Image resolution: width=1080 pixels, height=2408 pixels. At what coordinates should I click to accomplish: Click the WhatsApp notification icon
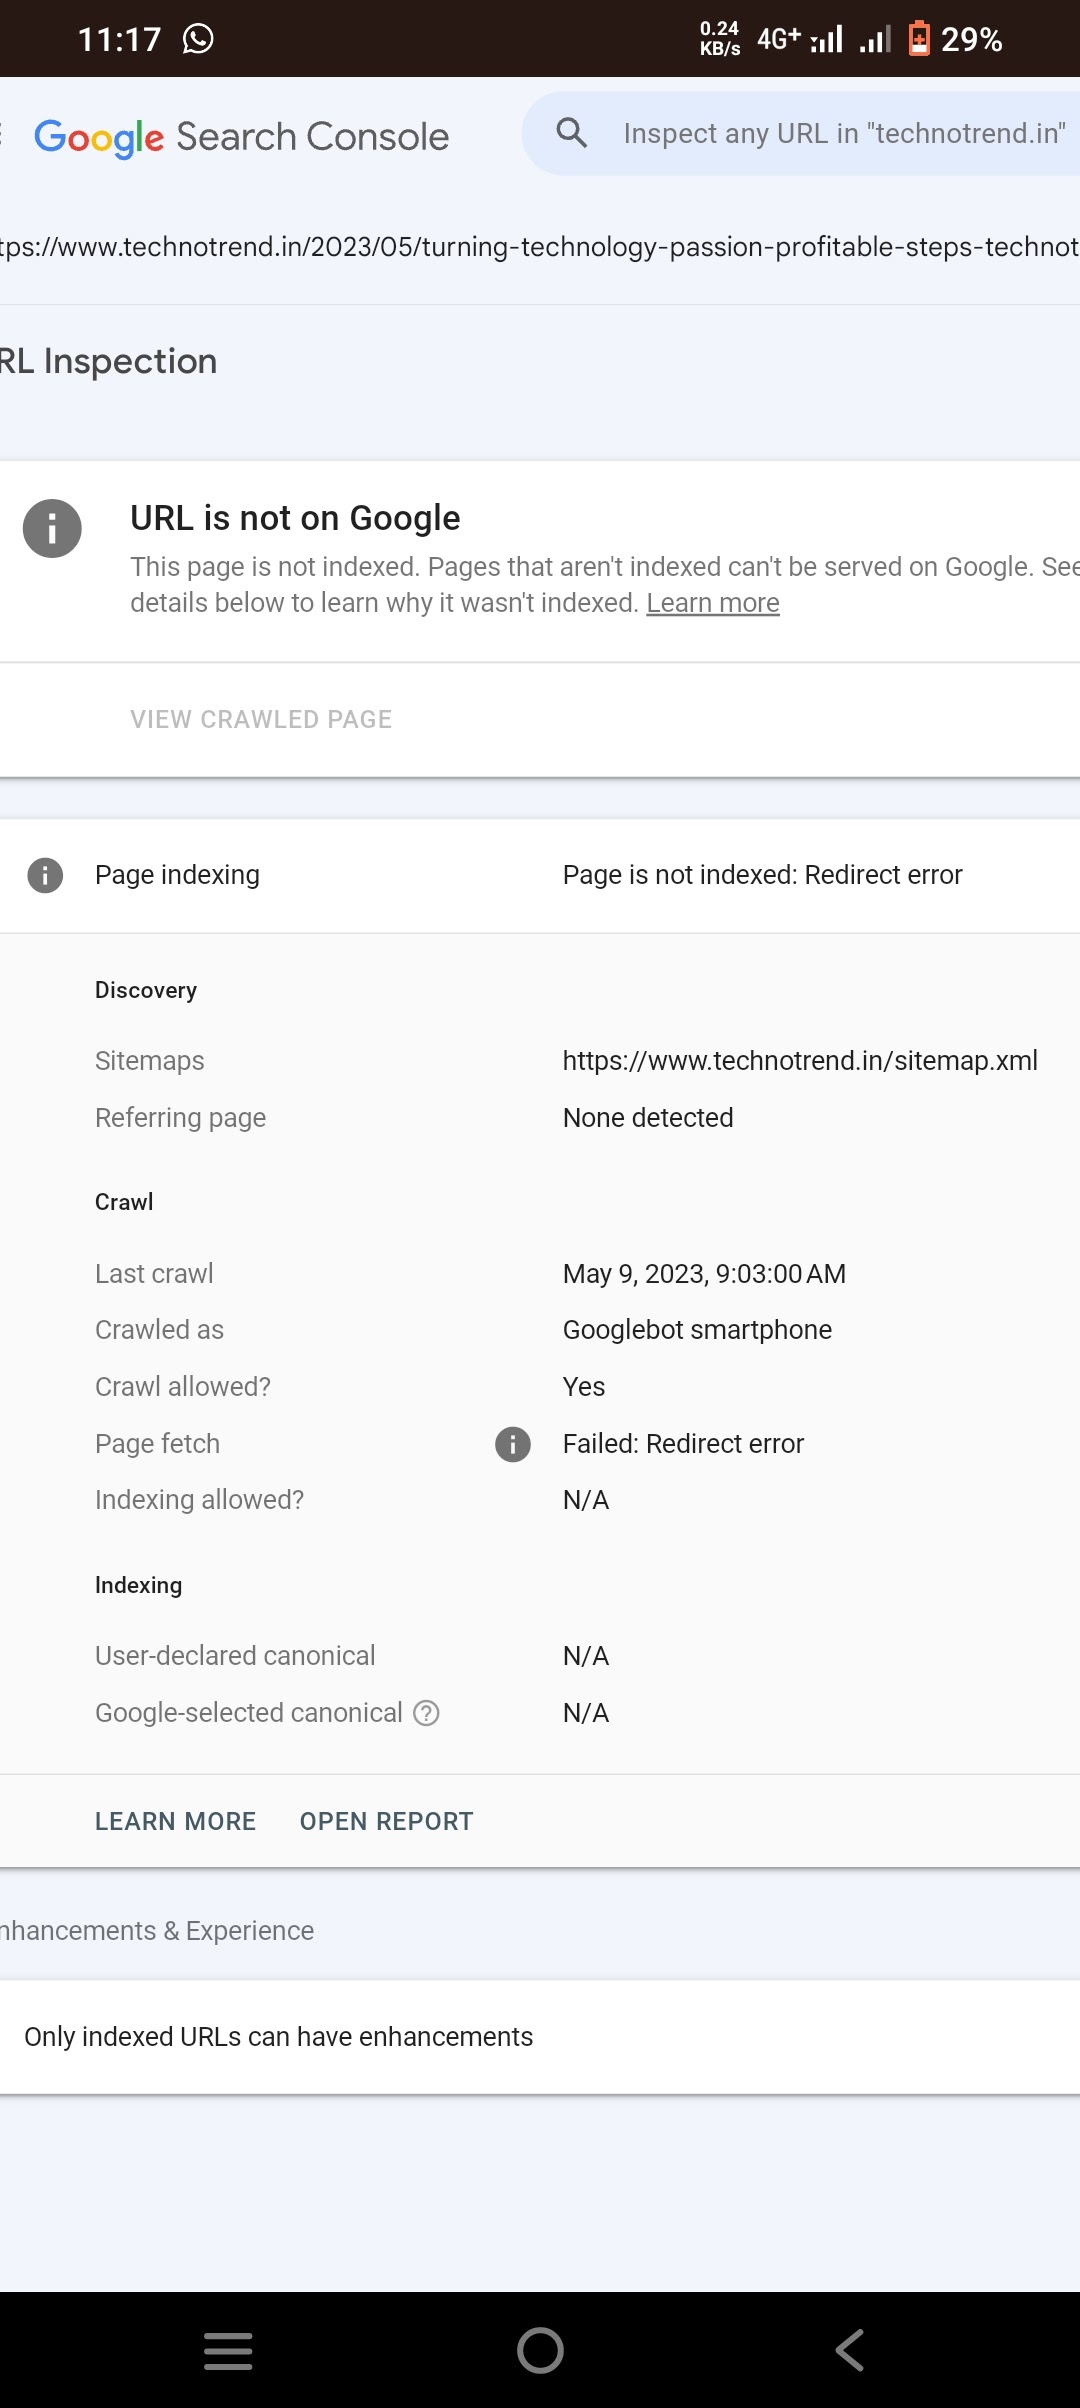[198, 39]
